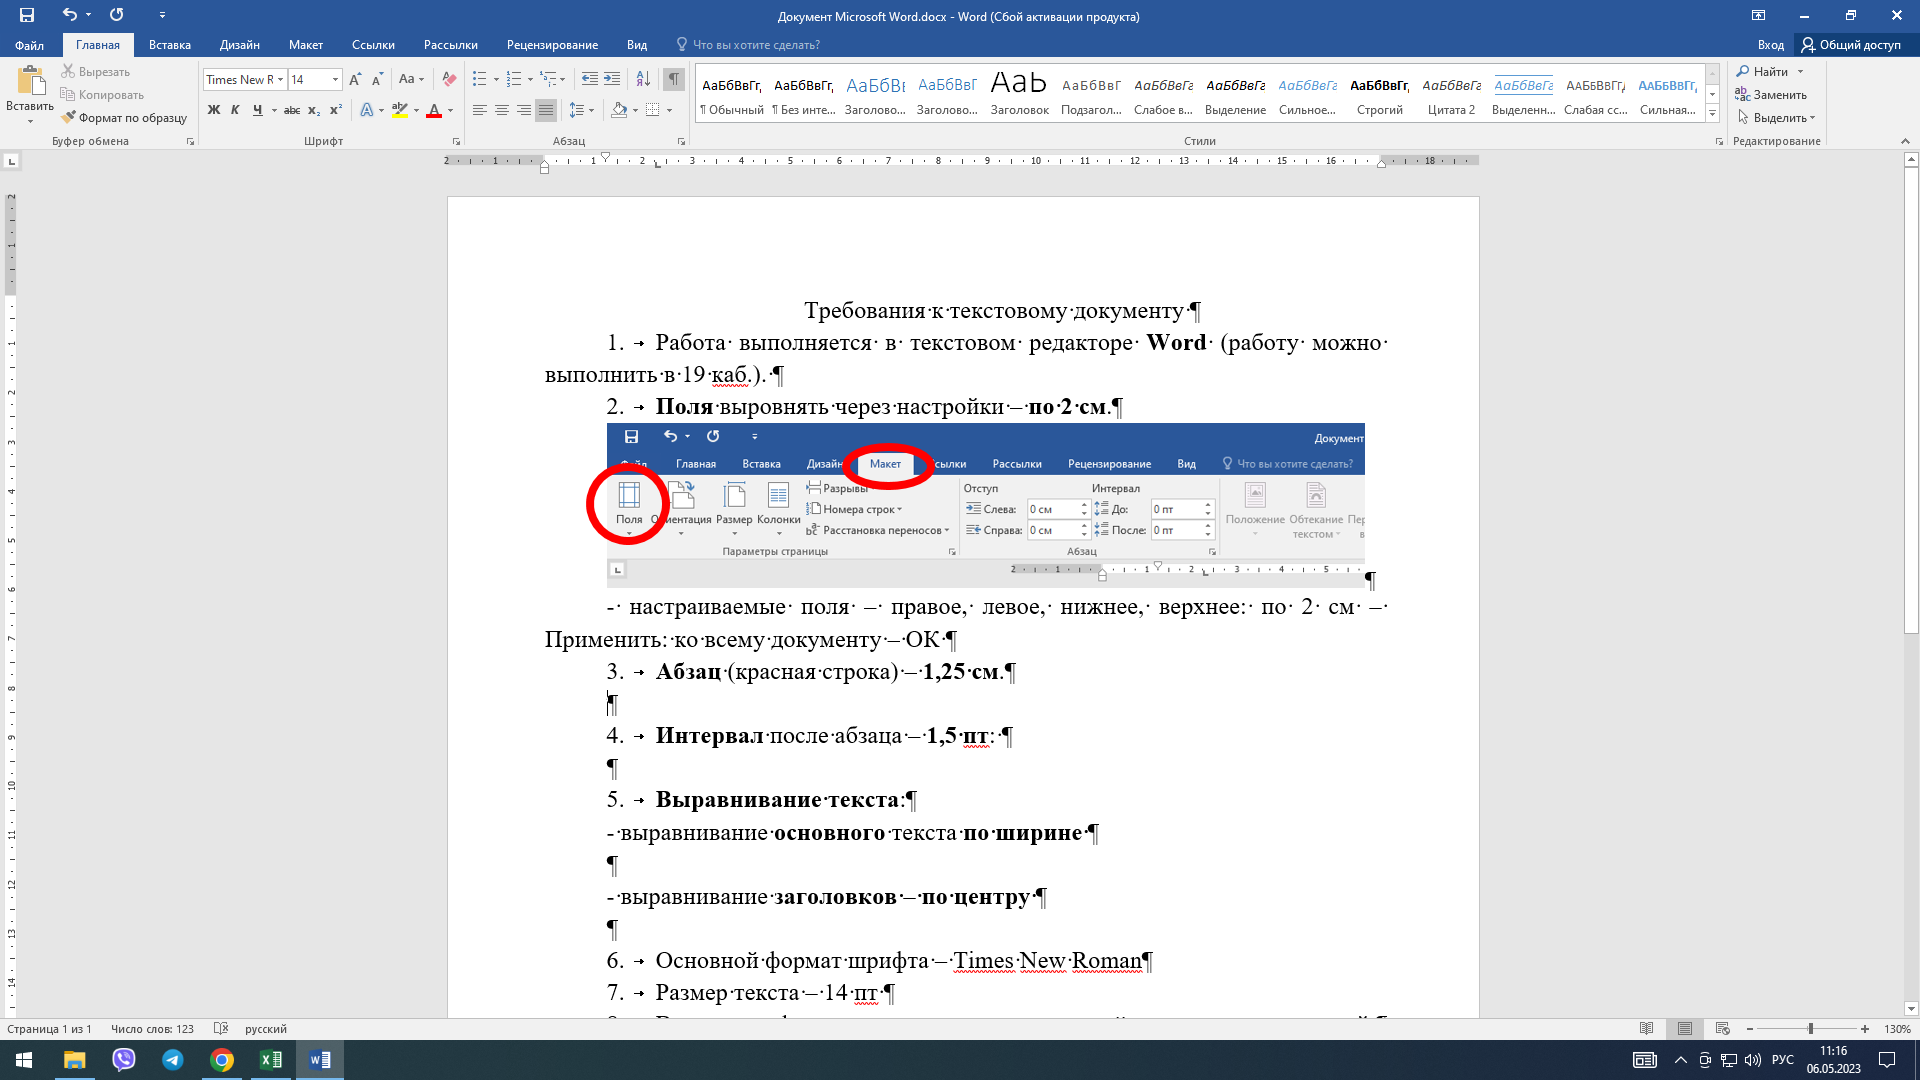
Task: Open paragraph settings dialog launcher
Action: coord(681,141)
